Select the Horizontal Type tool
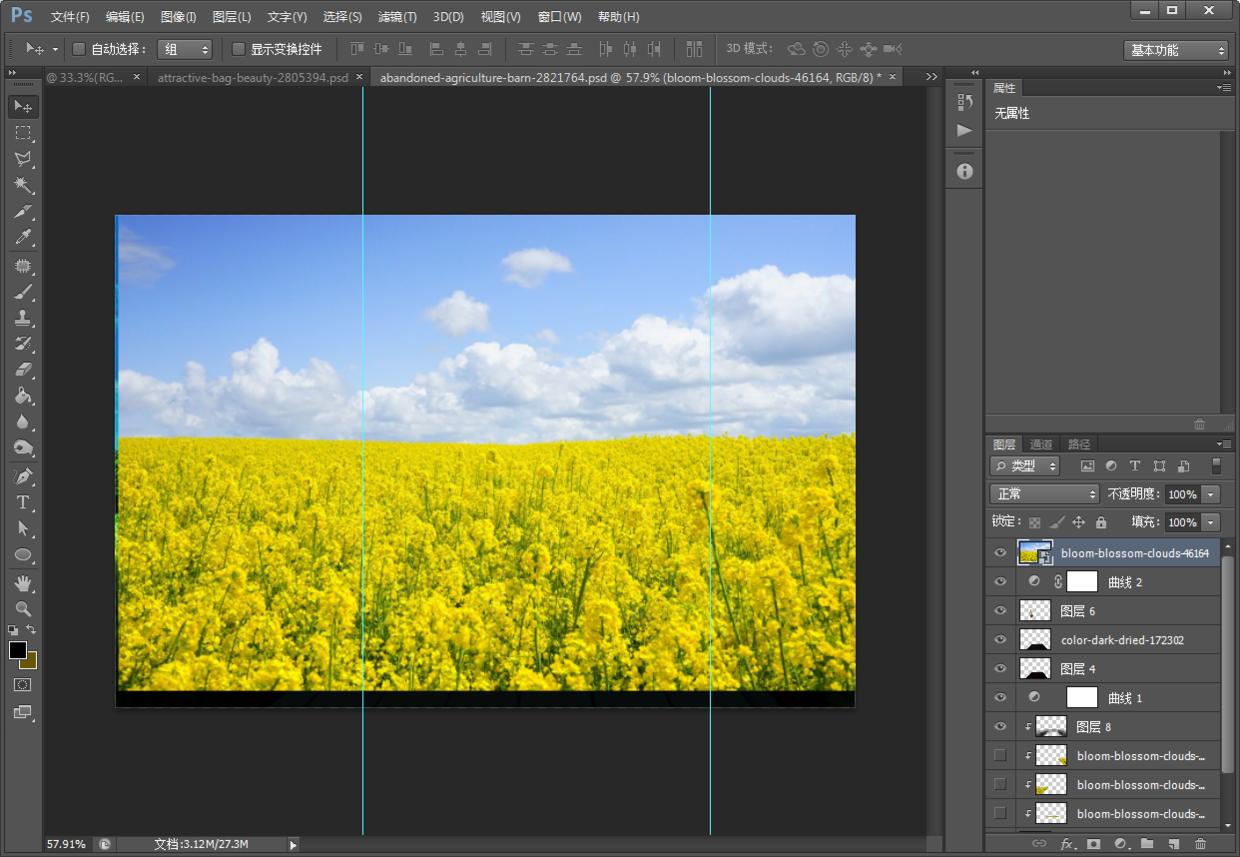Viewport: 1240px width, 857px height. (23, 502)
